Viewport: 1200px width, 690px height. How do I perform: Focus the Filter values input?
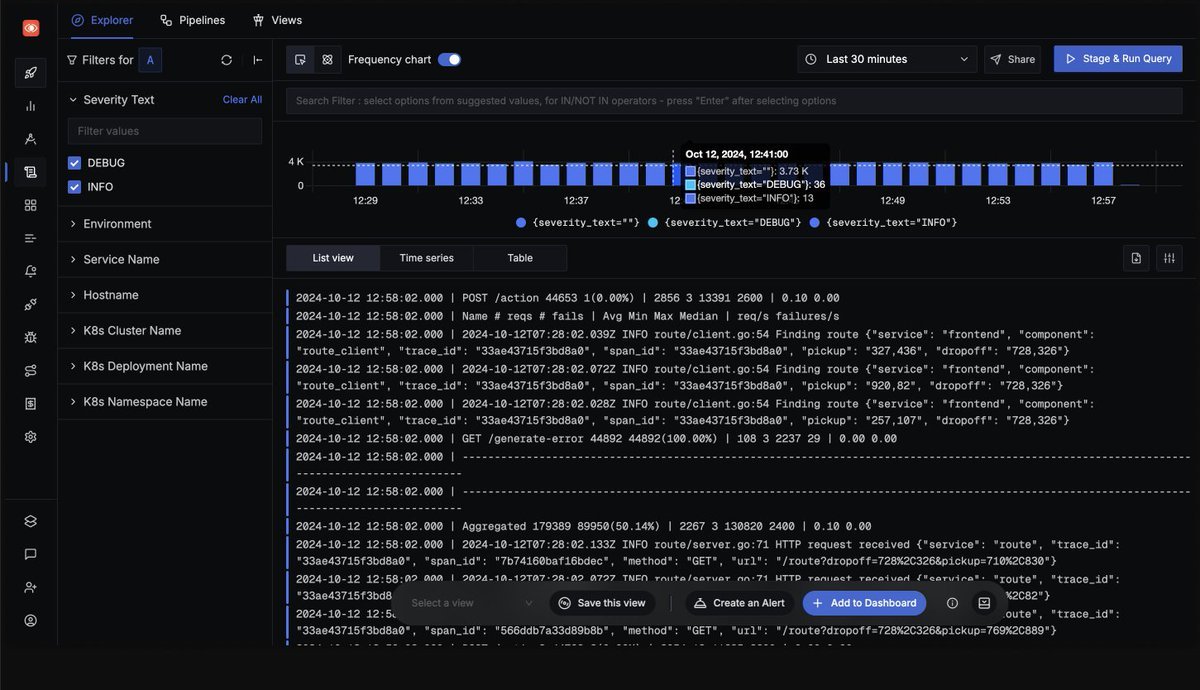(x=165, y=131)
